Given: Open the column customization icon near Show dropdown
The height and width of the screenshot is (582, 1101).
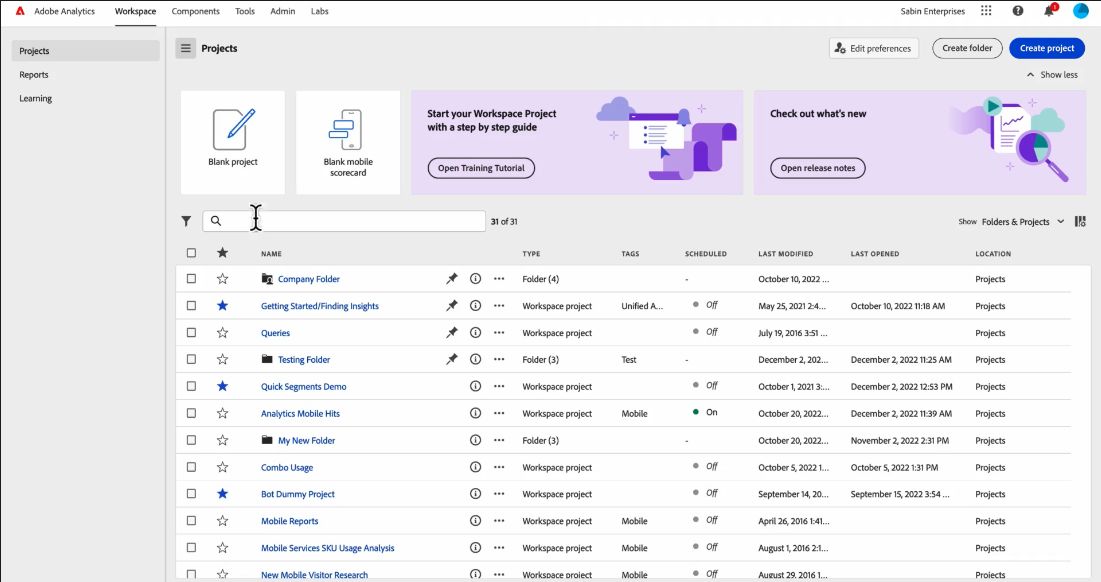Looking at the screenshot, I should click(1079, 221).
